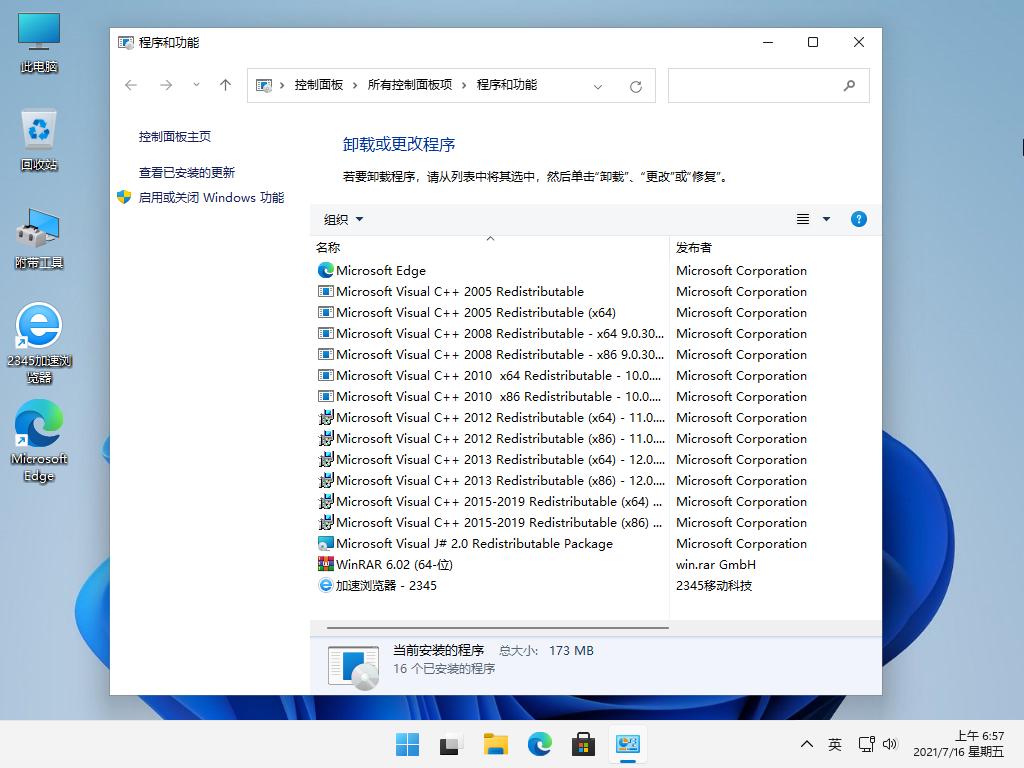
Task: Click Control Panel taskbar icon
Action: click(x=628, y=744)
